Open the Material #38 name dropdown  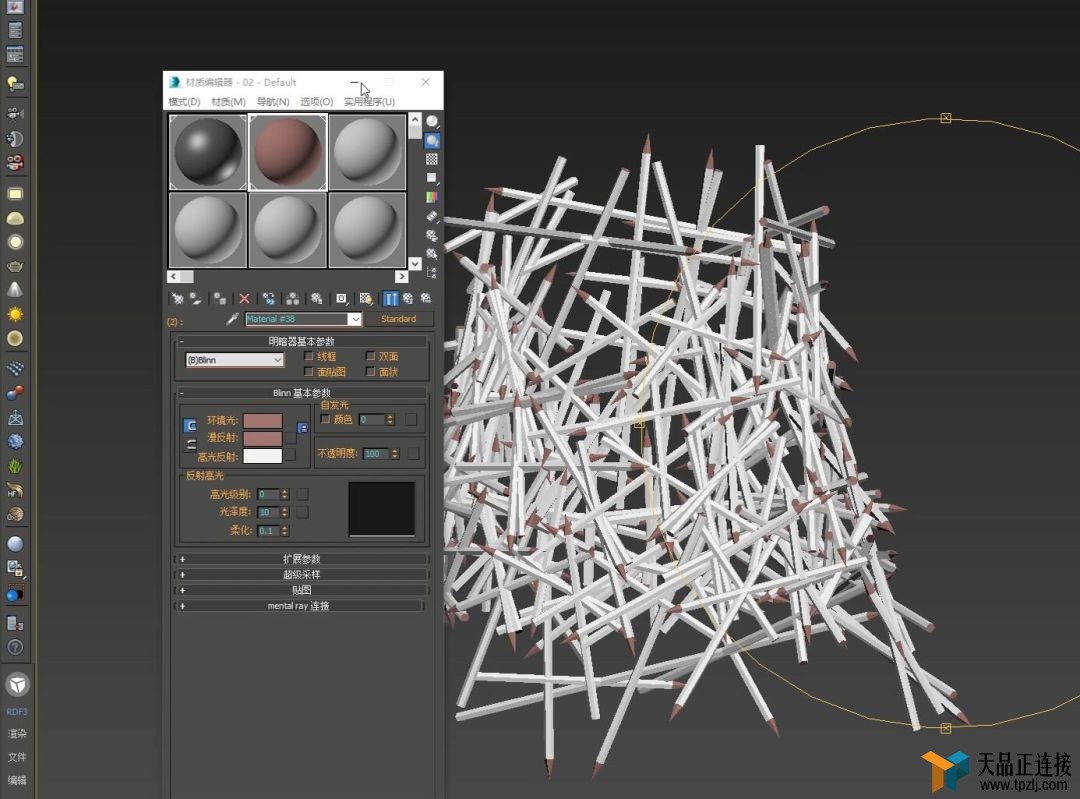click(354, 319)
